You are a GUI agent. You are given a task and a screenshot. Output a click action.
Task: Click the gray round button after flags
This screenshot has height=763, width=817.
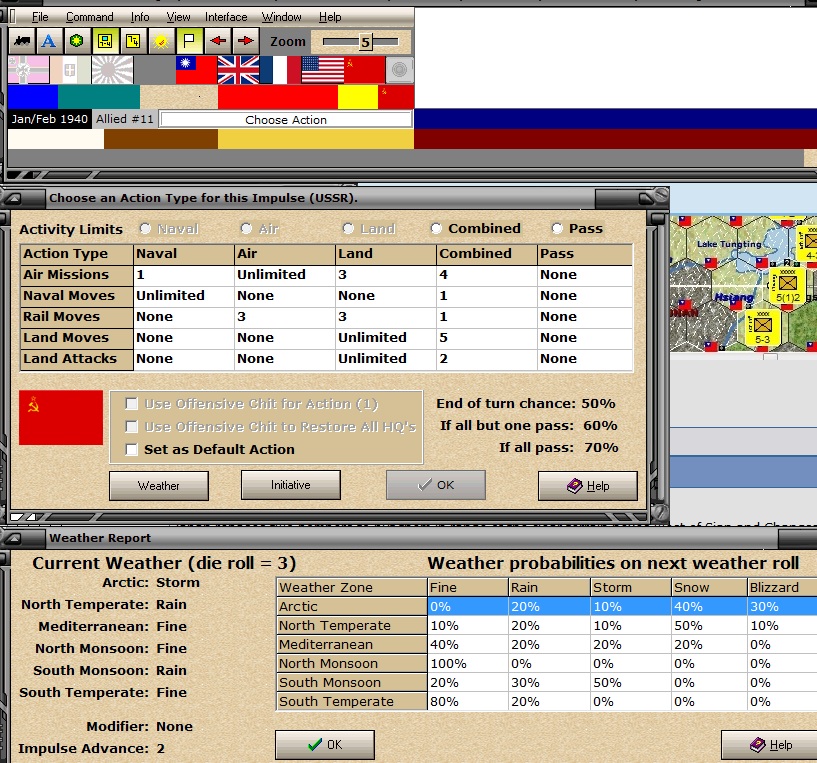(x=400, y=70)
